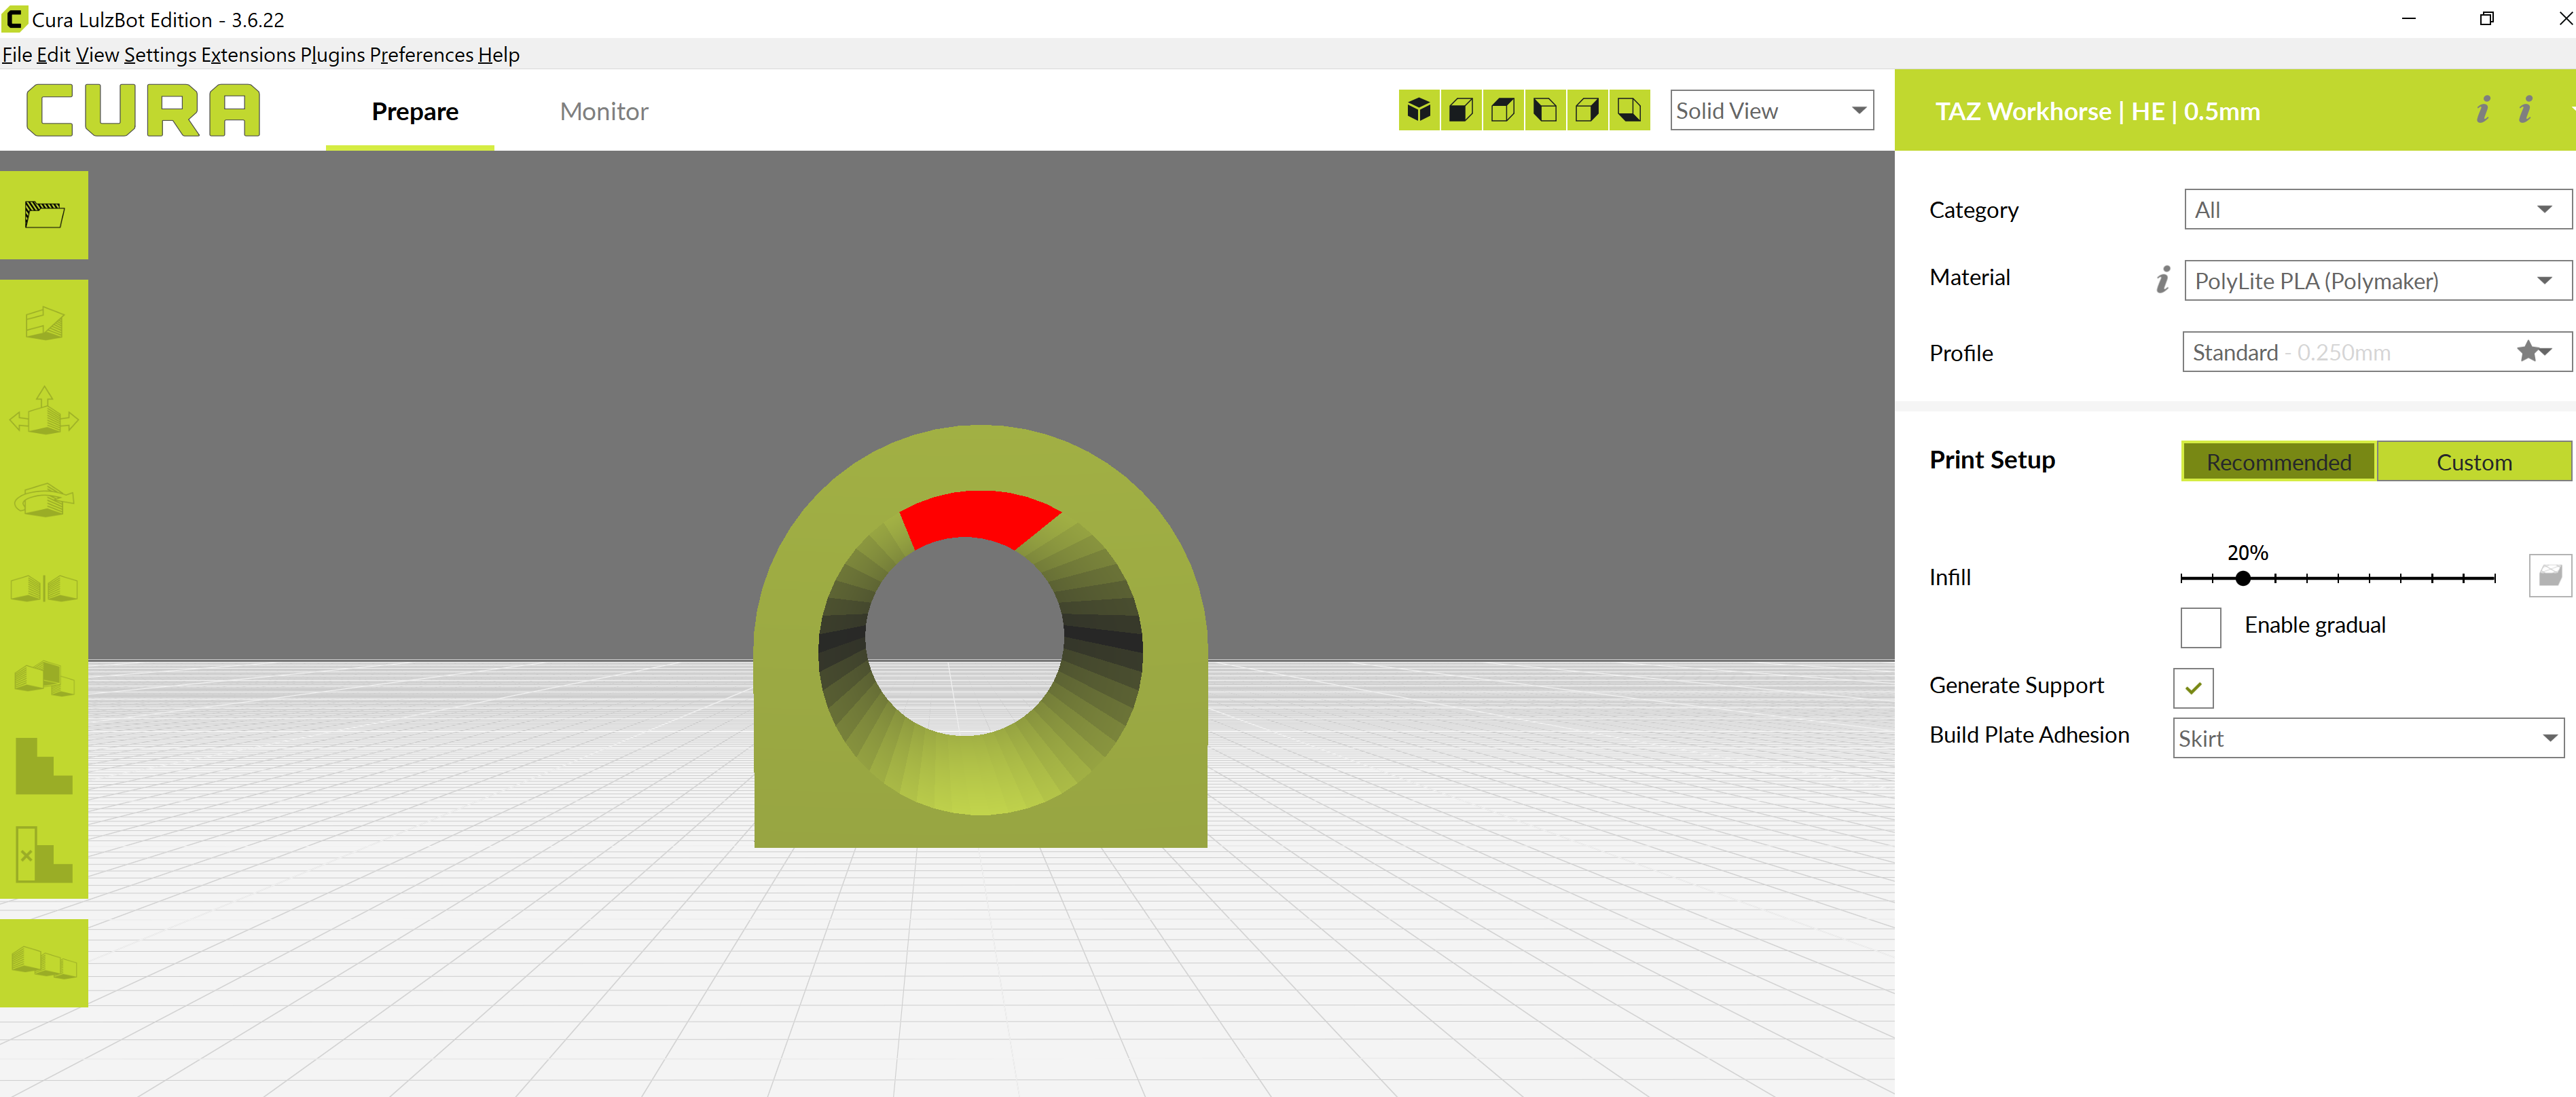Open the Build Plate Adhesion dropdown set to Skirt
This screenshot has width=2576, height=1097.
pos(2367,737)
